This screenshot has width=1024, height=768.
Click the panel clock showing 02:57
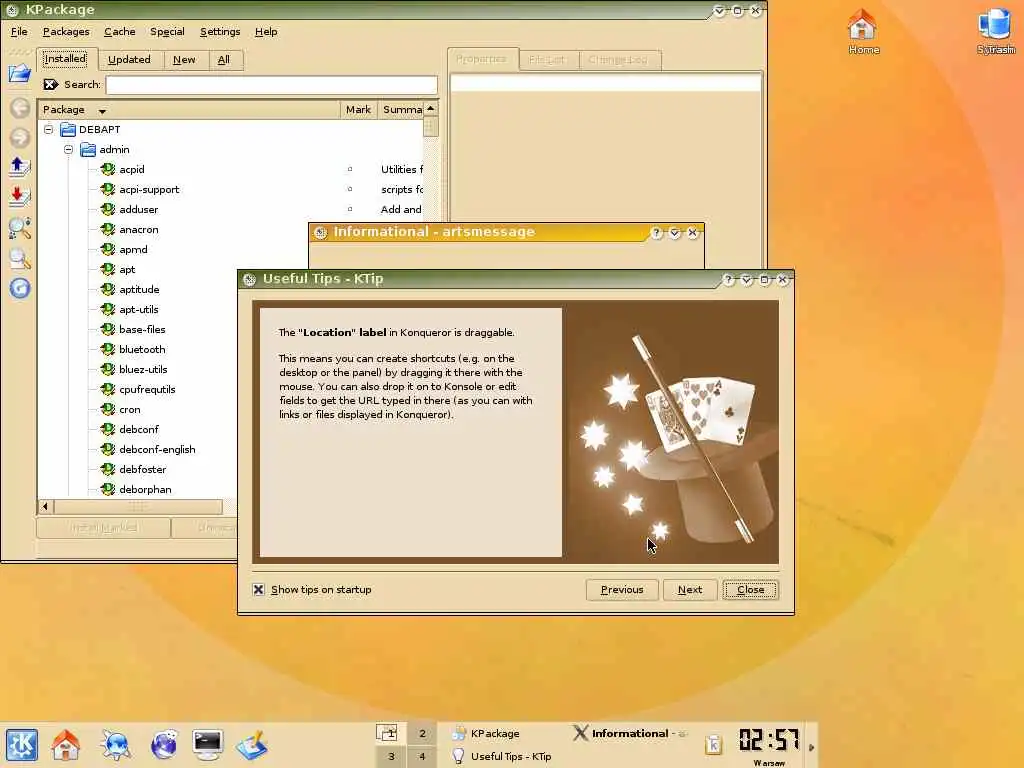769,740
